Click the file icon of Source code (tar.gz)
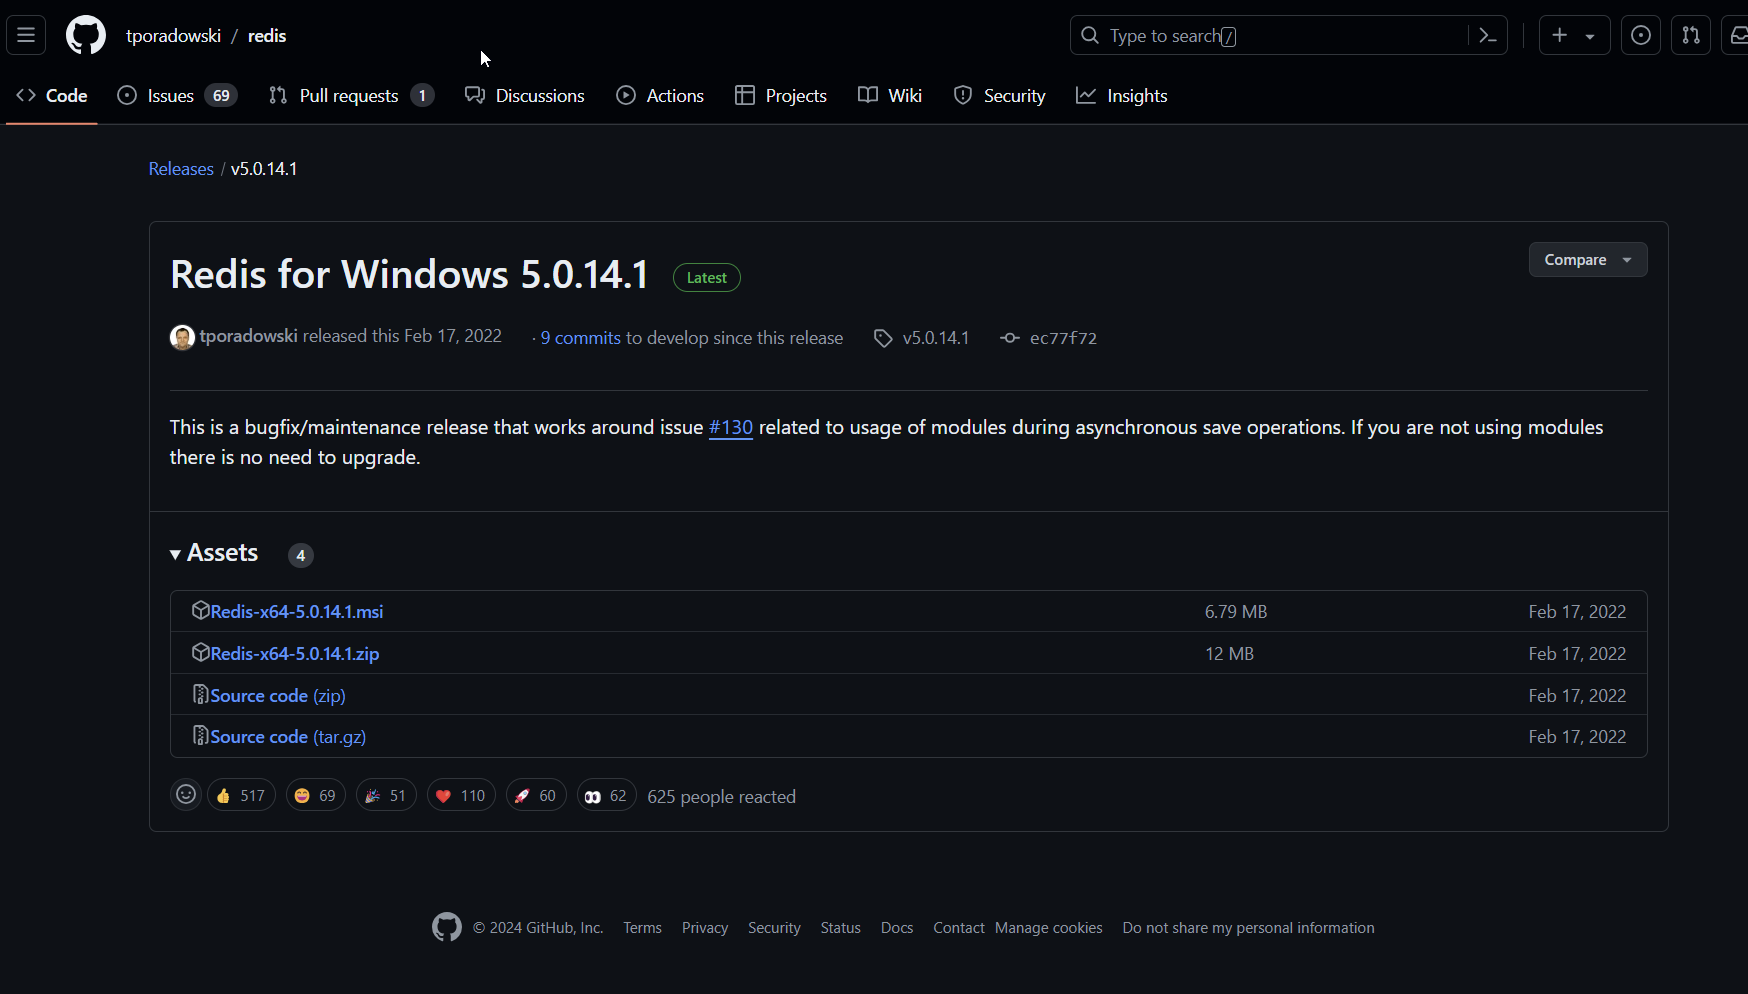Viewport: 1748px width, 994px height. click(200, 735)
